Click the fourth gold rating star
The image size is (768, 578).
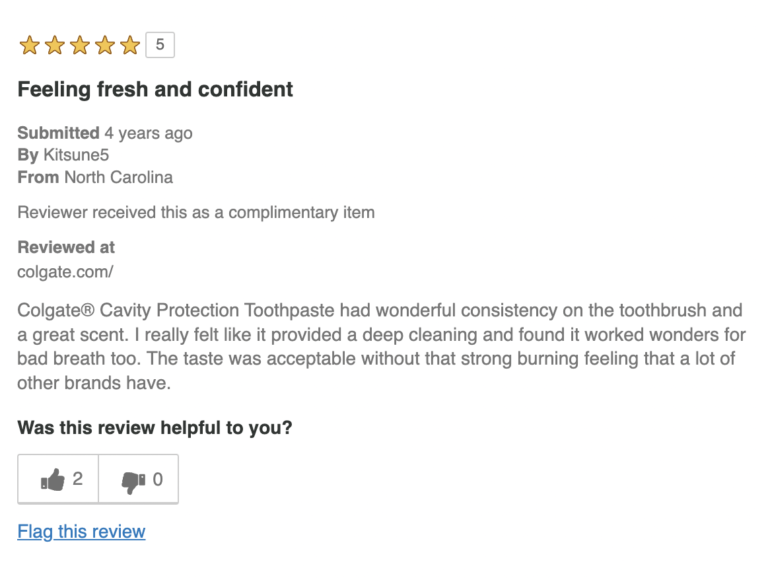pos(105,45)
